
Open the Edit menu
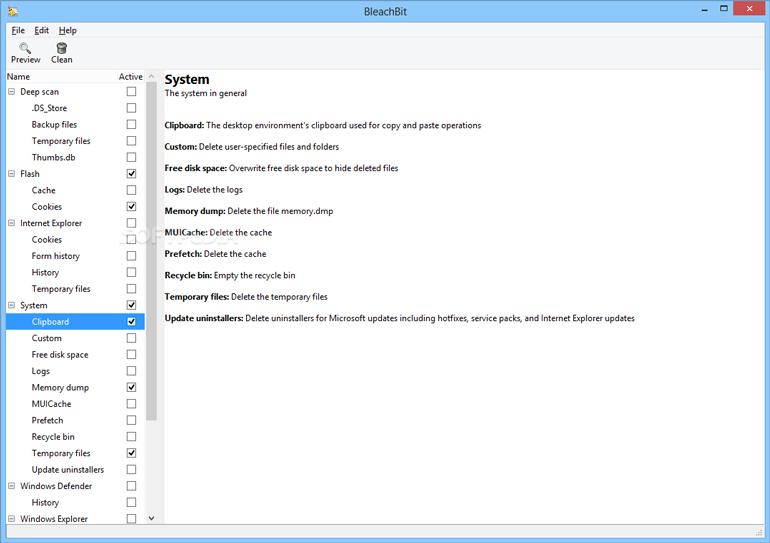click(x=41, y=30)
